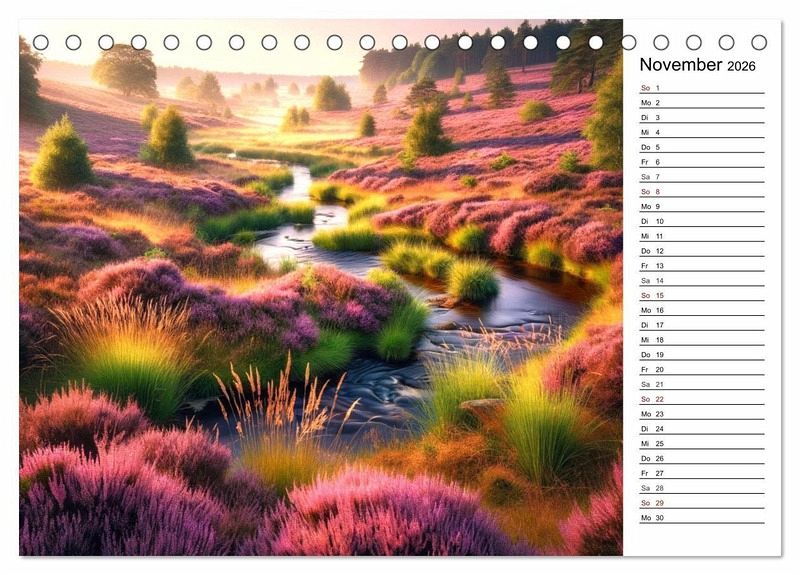Select the Sunday 1 date row
The height and width of the screenshot is (575, 800).
701,88
